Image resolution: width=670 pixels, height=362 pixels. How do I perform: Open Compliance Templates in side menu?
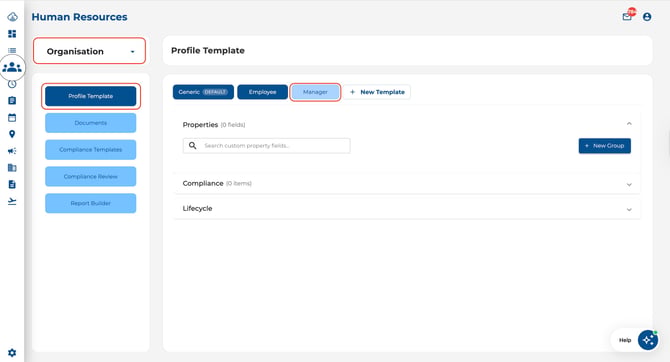pos(91,150)
